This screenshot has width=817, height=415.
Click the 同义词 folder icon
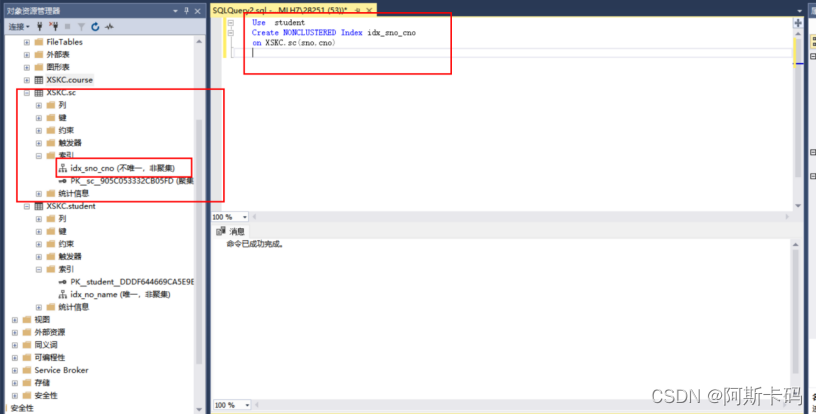27,345
